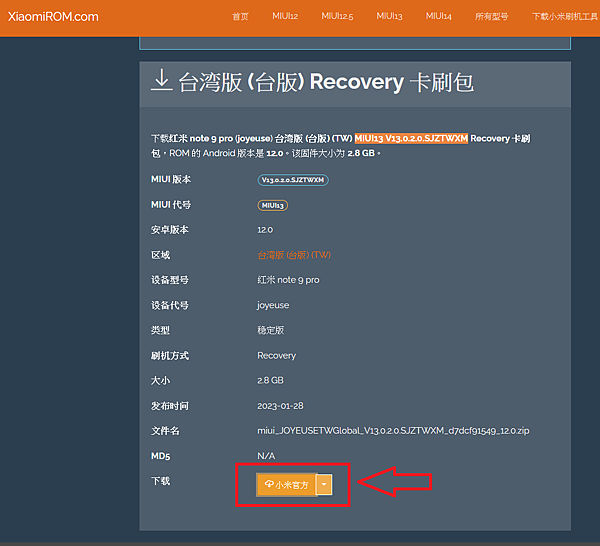Open the 下载小米刷机工具 nav link
600x546 pixels.
[565, 16]
